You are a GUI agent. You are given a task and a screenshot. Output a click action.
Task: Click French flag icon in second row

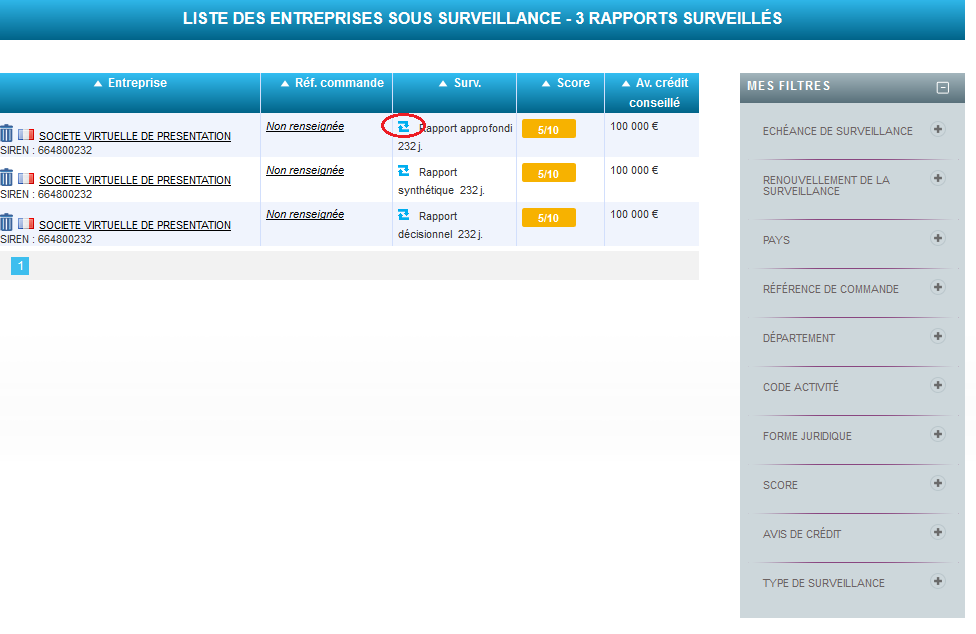coord(25,179)
